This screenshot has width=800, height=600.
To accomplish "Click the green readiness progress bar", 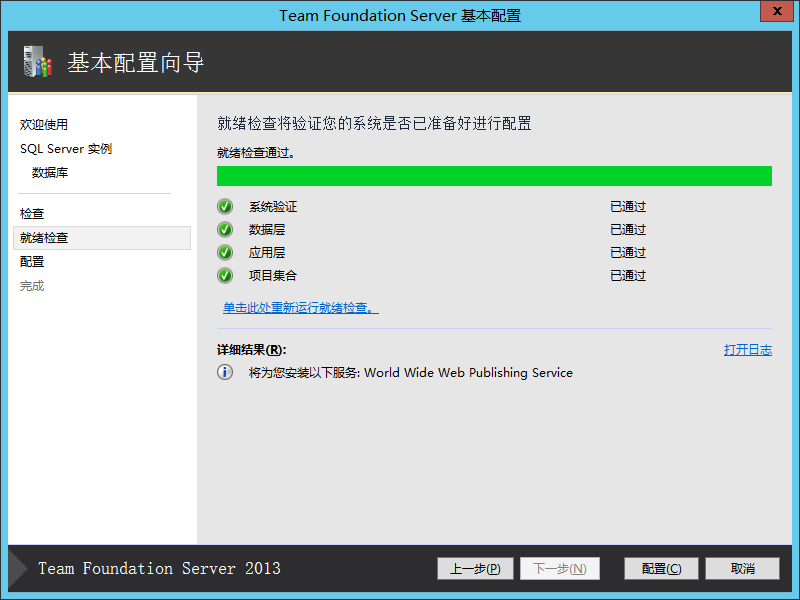I will click(494, 176).
